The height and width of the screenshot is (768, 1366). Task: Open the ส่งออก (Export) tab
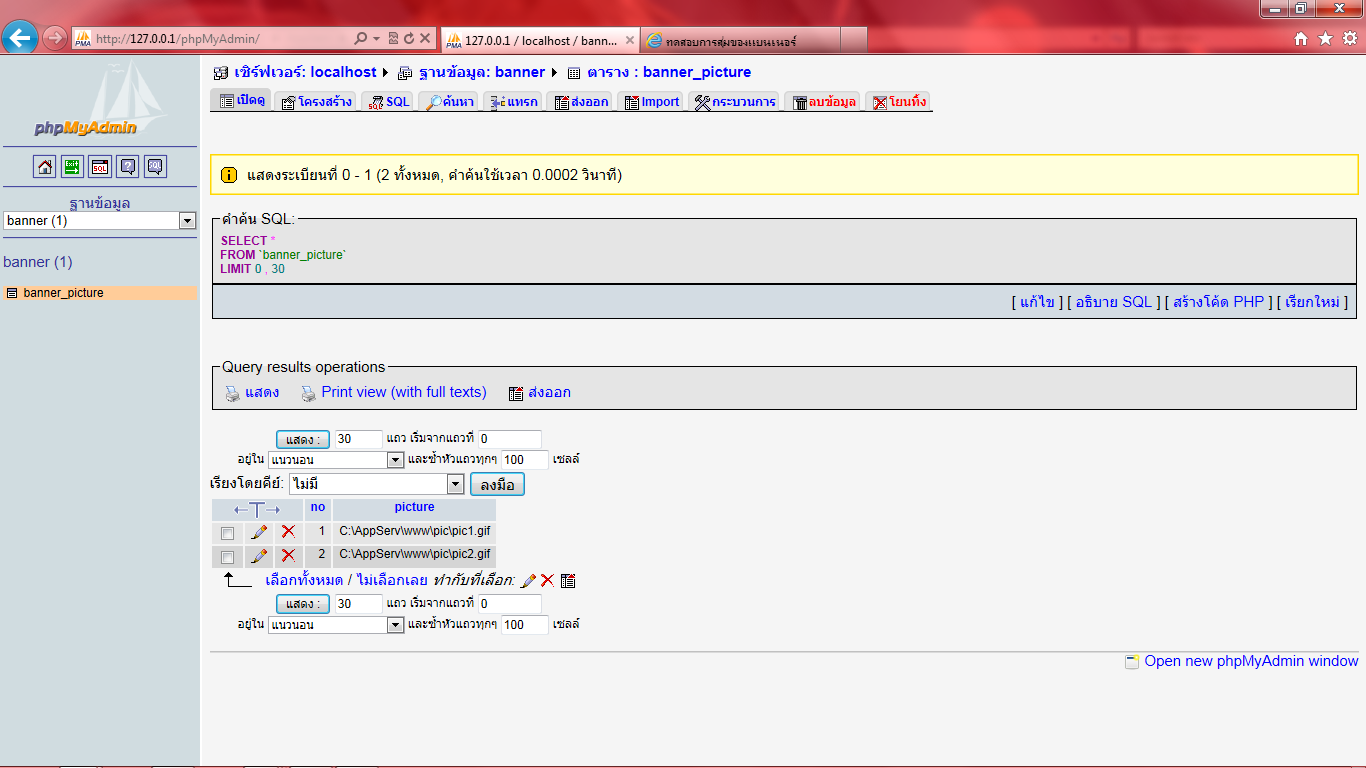pos(580,101)
